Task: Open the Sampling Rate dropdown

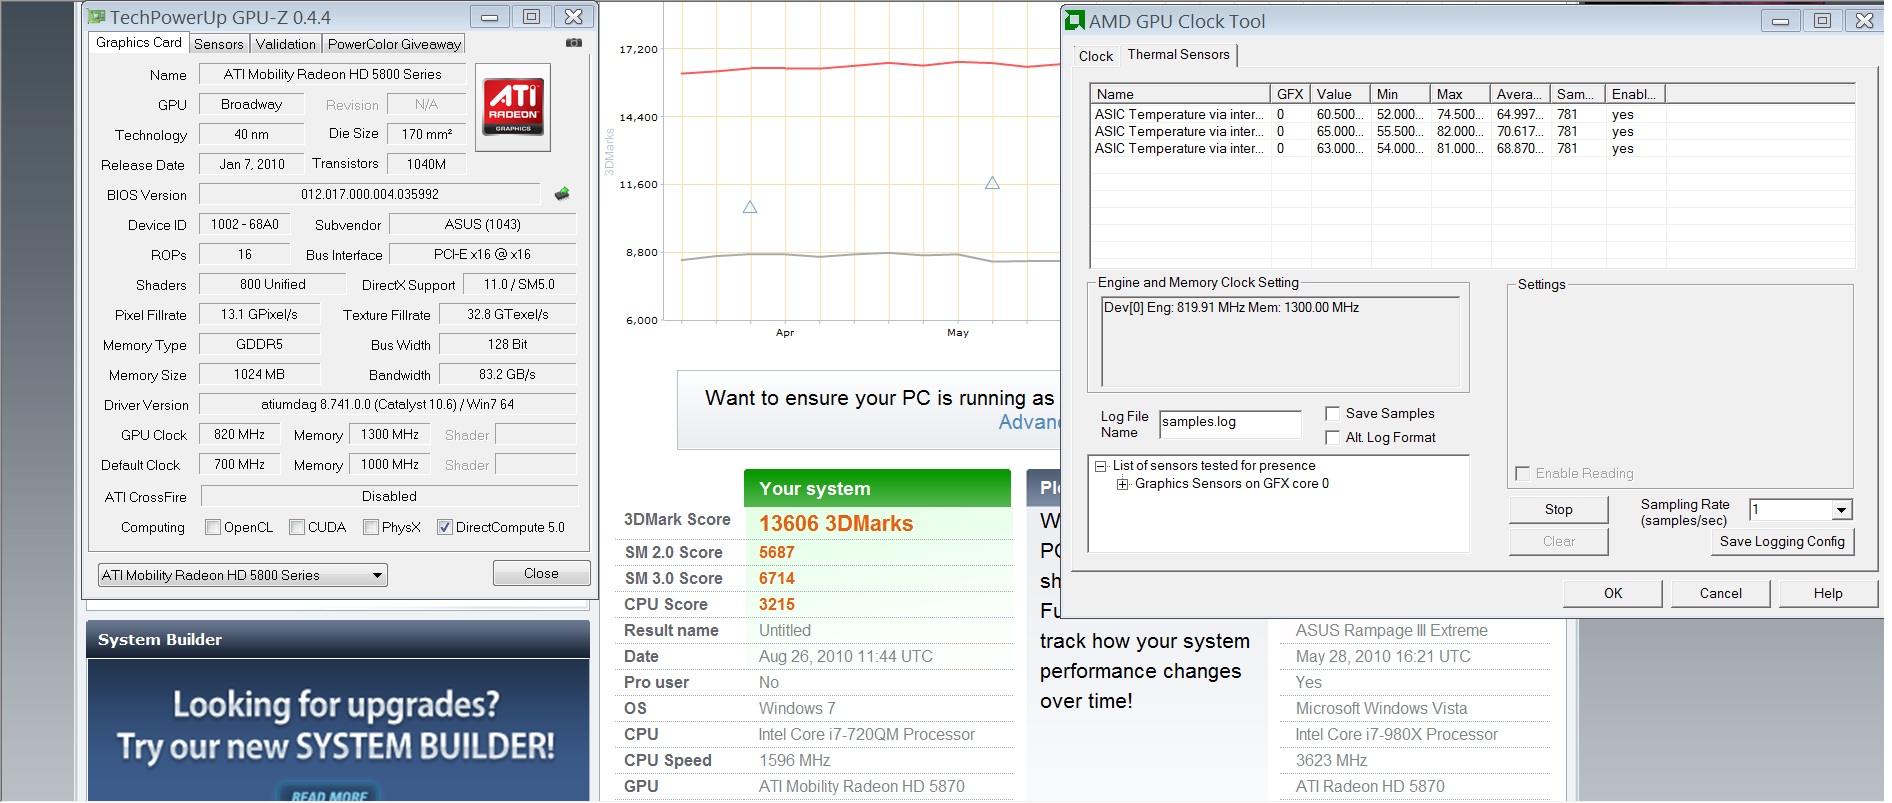Action: tap(1841, 510)
